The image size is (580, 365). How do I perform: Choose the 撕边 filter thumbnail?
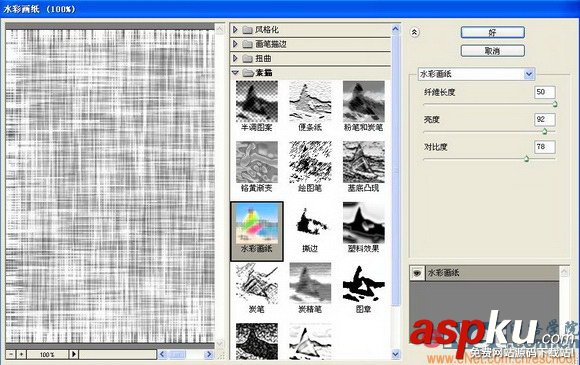click(310, 223)
